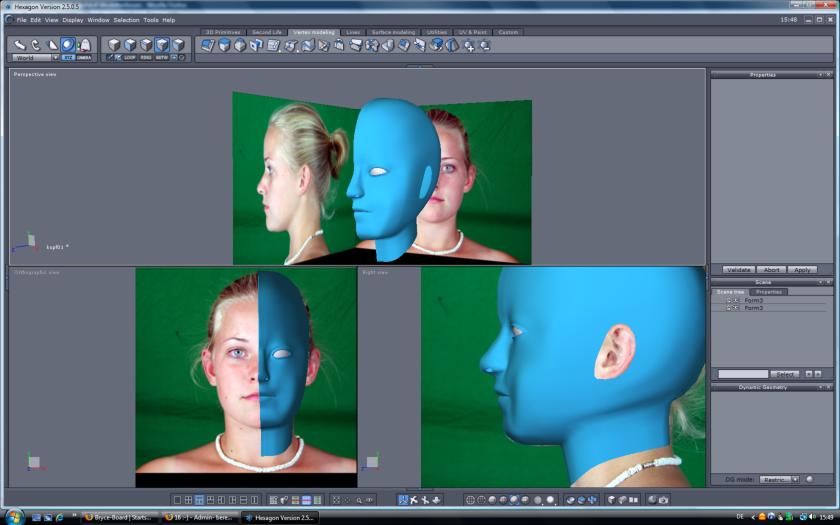Collapse the Properties panel via header arrow

coord(820,75)
